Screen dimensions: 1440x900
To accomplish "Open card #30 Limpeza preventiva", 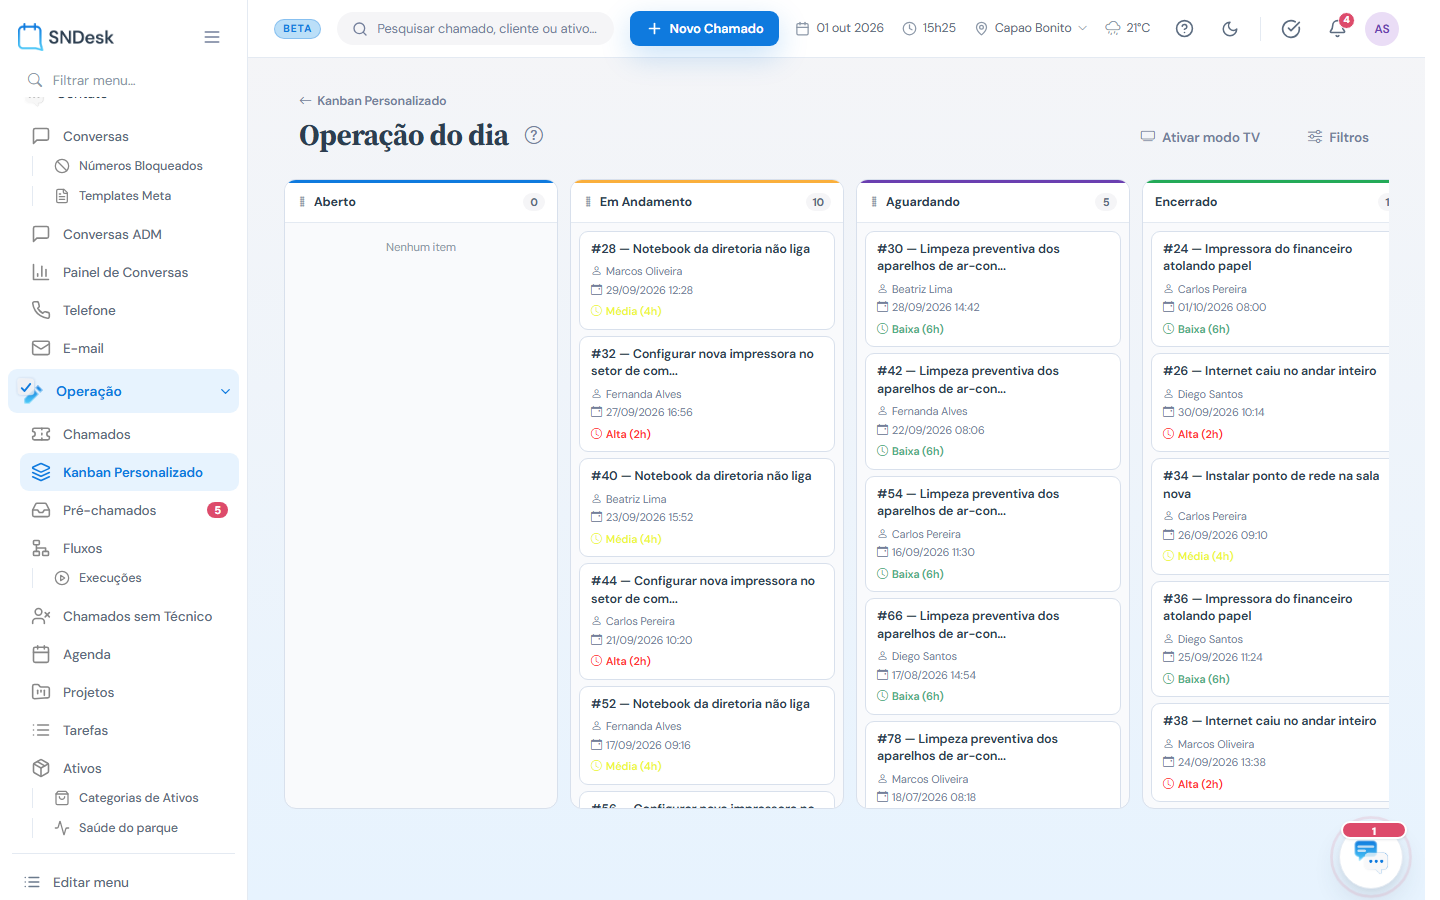I will click(x=993, y=289).
